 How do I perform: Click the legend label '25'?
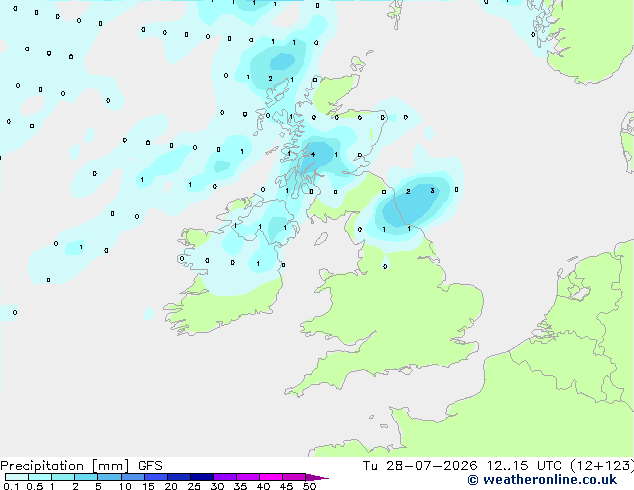click(194, 486)
